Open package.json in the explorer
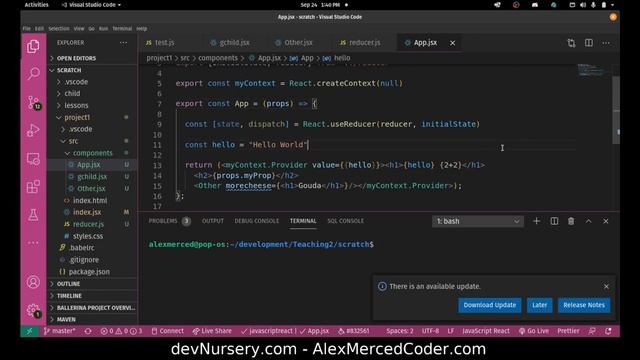The width and height of the screenshot is (640, 360). coord(89,271)
